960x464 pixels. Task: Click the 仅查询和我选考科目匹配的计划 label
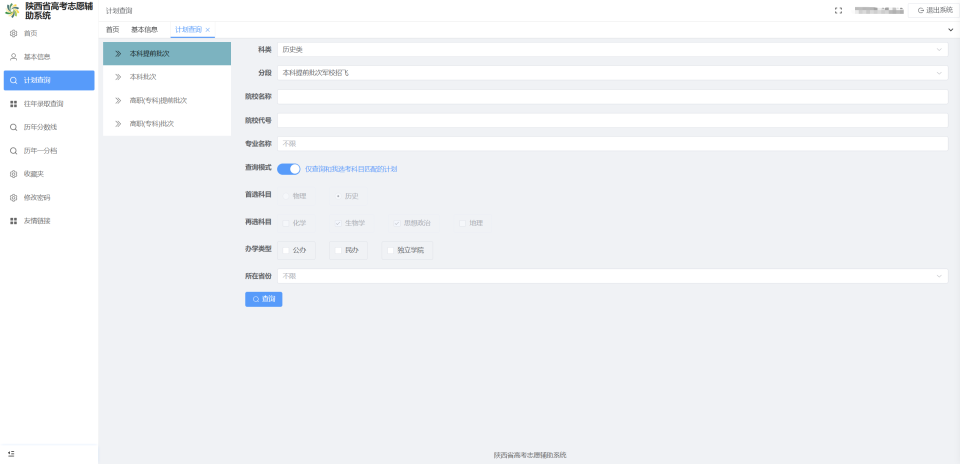[x=351, y=169]
